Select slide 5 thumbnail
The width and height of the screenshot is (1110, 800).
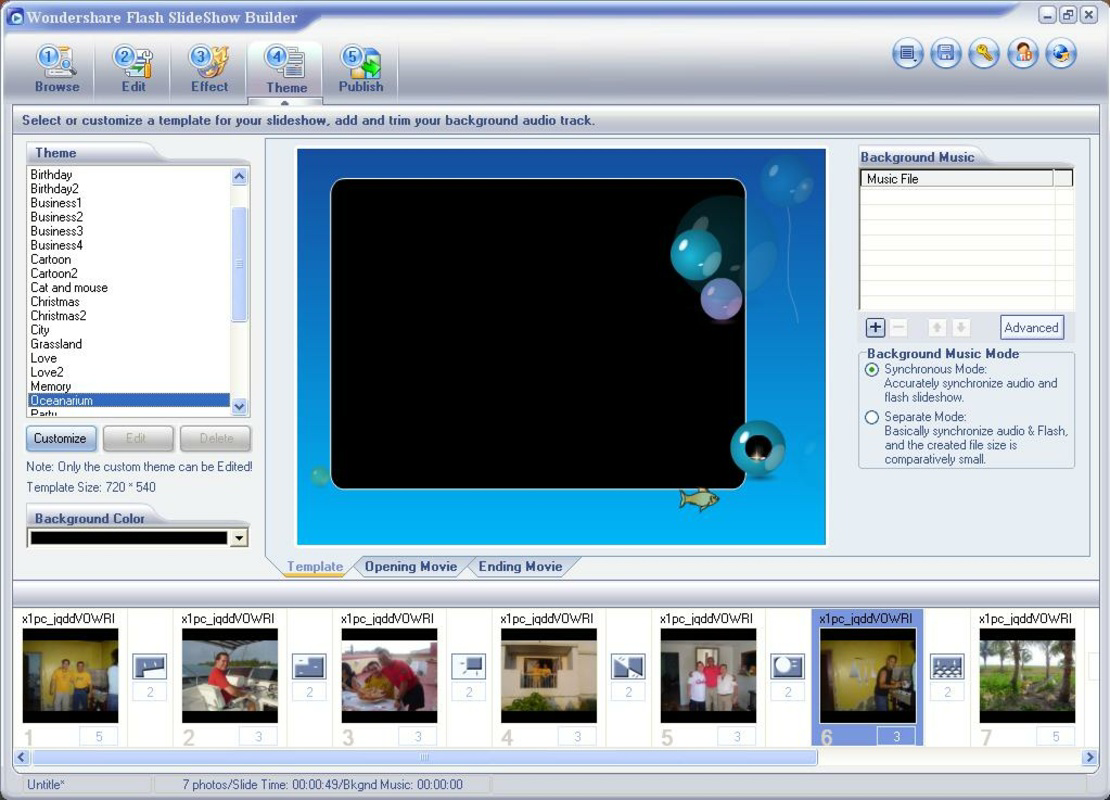708,675
